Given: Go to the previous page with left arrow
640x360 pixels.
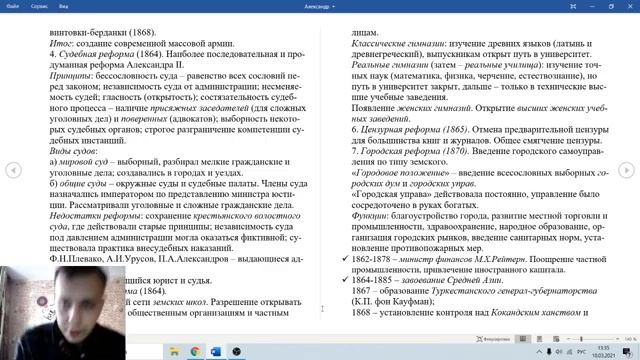Looking at the screenshot, I should pos(13,170).
